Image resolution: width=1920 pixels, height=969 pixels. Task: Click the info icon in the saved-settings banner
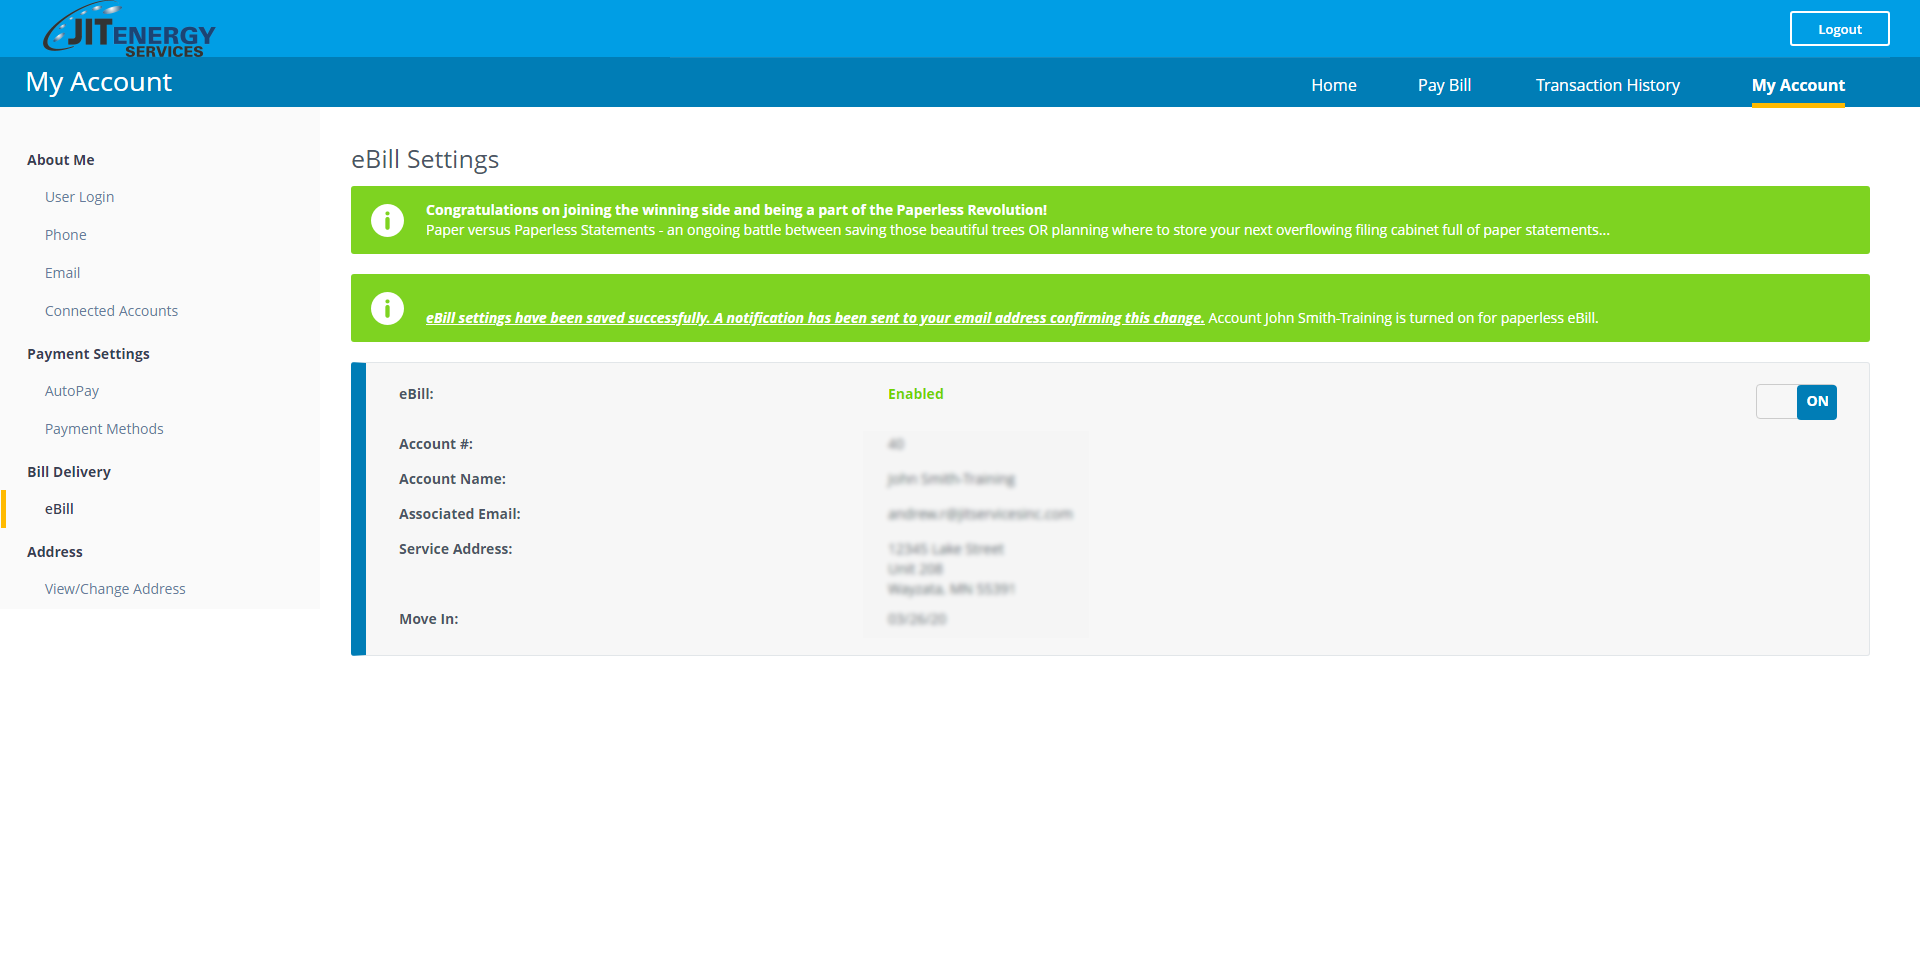387,308
